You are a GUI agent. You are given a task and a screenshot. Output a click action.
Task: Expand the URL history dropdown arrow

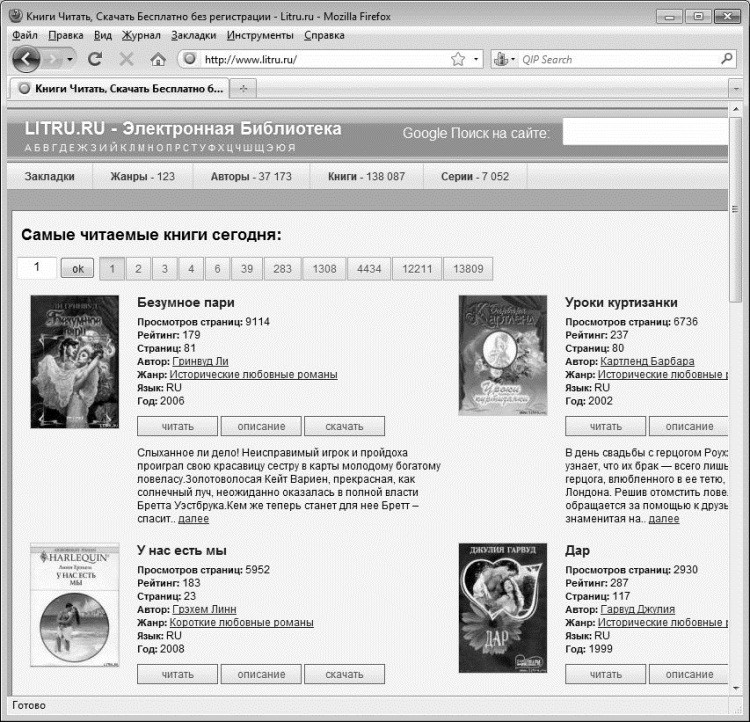coord(476,59)
